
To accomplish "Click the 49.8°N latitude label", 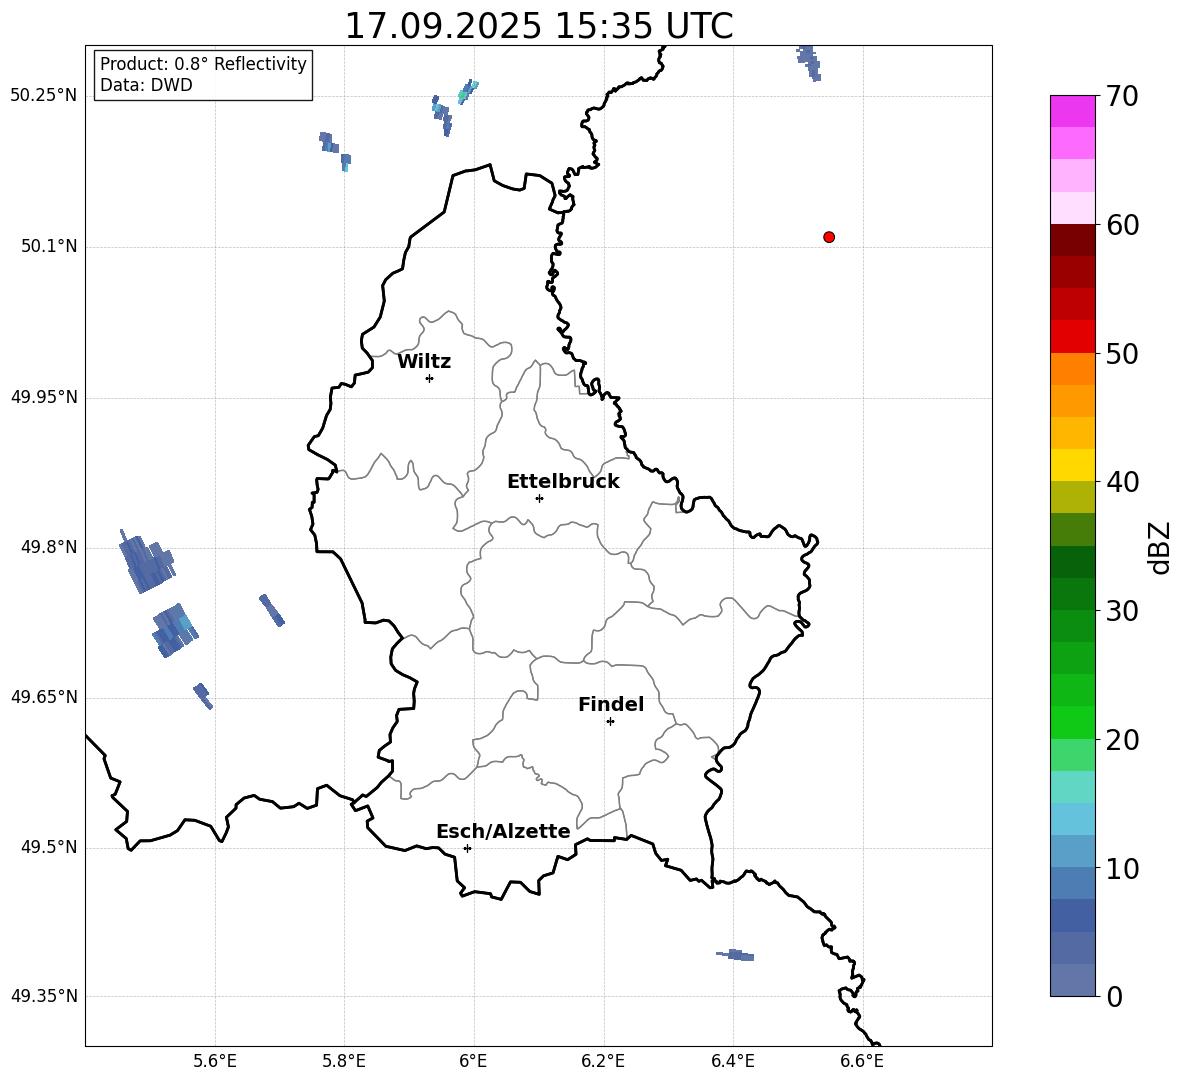I will click(49, 547).
